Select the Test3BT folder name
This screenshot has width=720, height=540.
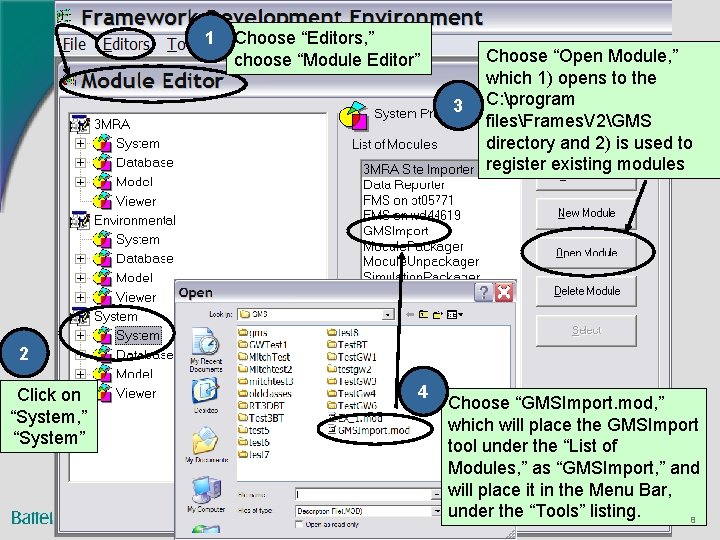coord(266,418)
